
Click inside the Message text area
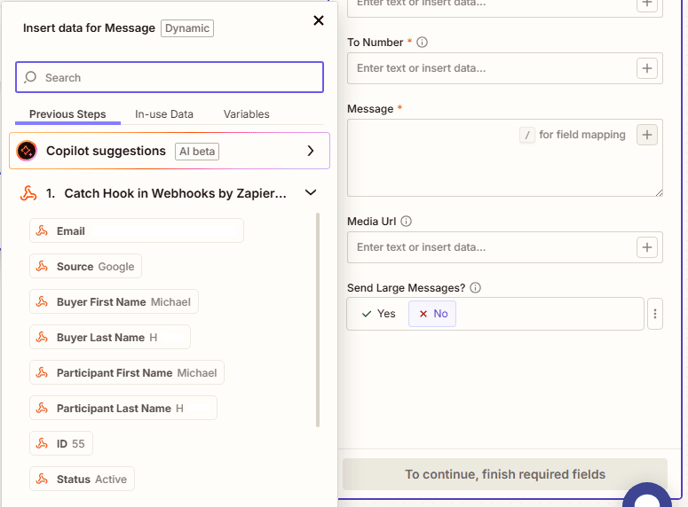505,158
